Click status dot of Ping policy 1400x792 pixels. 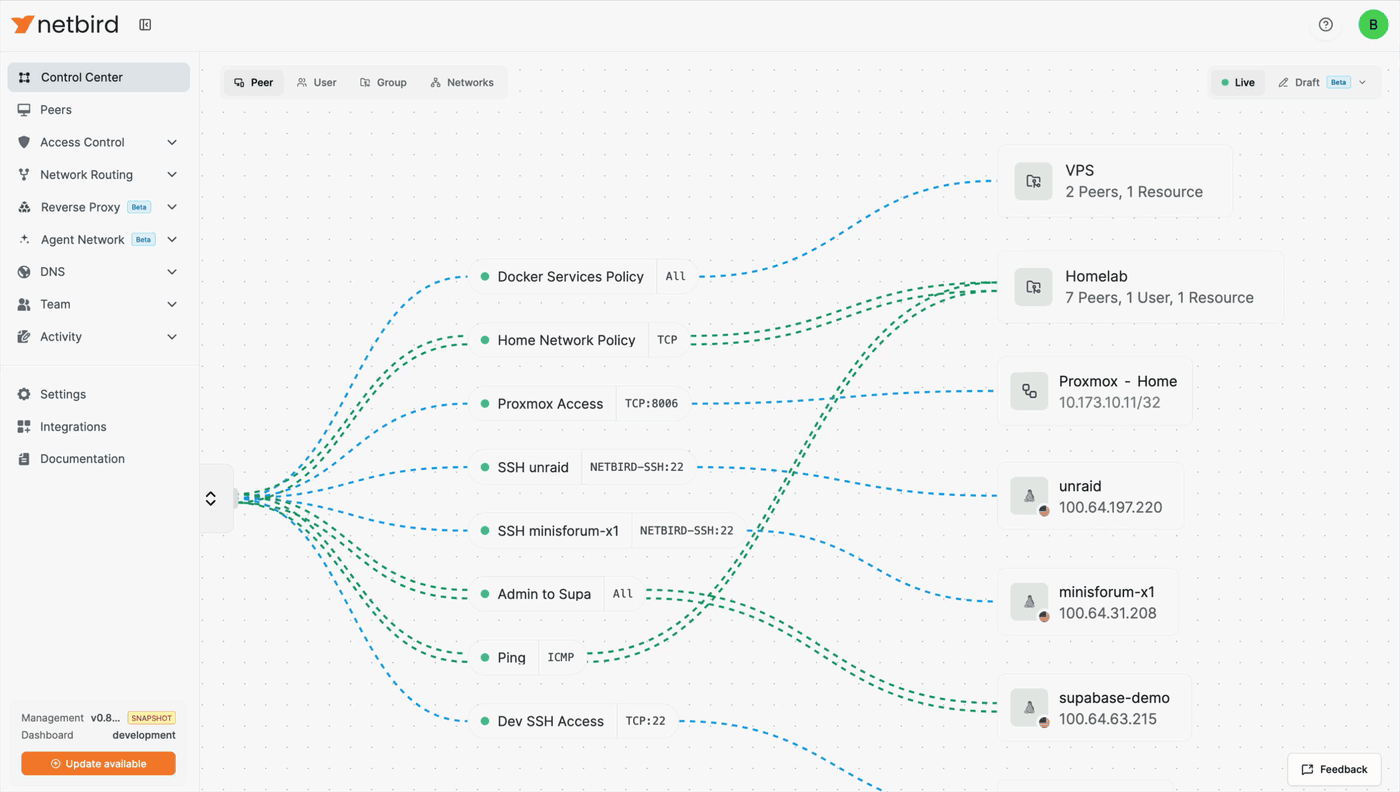point(485,657)
